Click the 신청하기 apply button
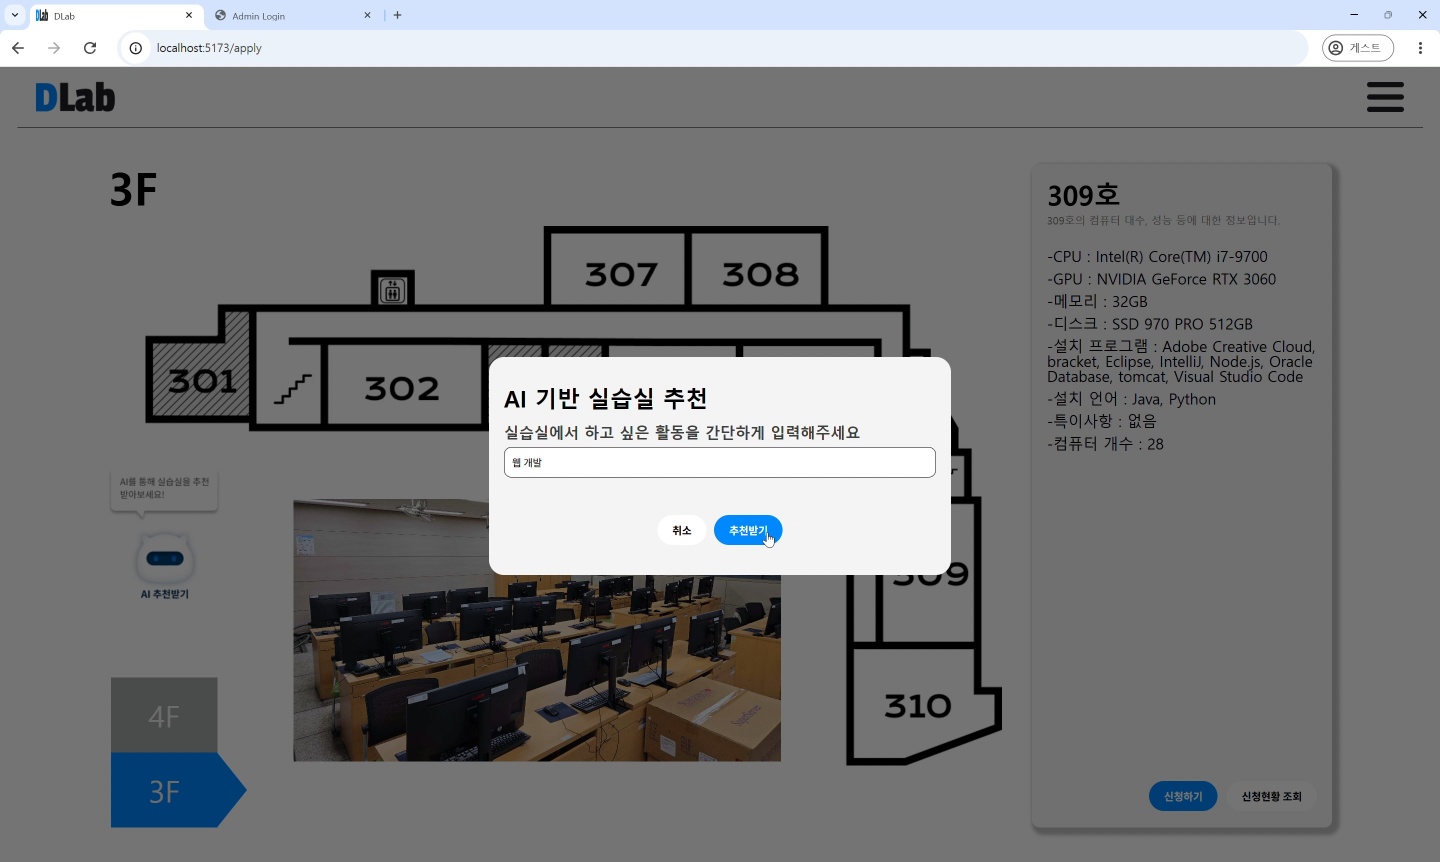The height and width of the screenshot is (862, 1440). pyautogui.click(x=1183, y=796)
